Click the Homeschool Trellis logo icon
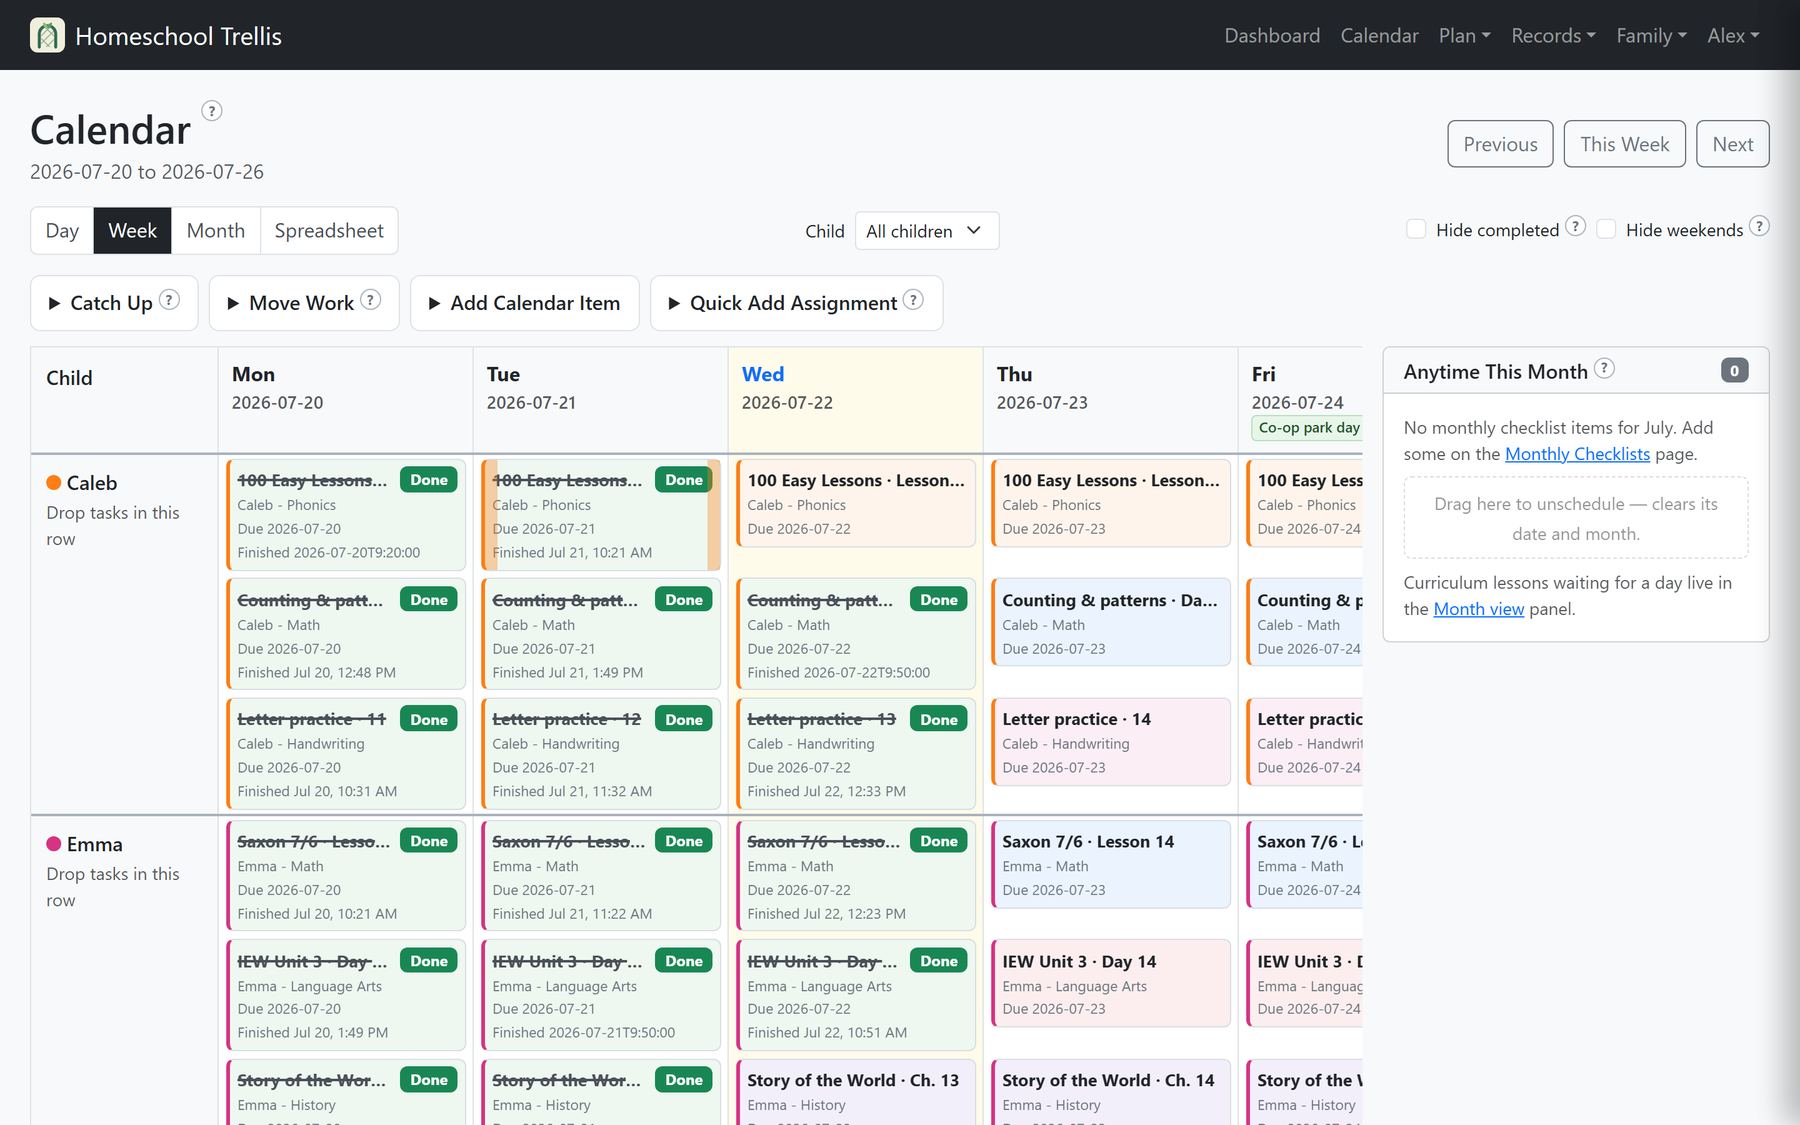 47,35
